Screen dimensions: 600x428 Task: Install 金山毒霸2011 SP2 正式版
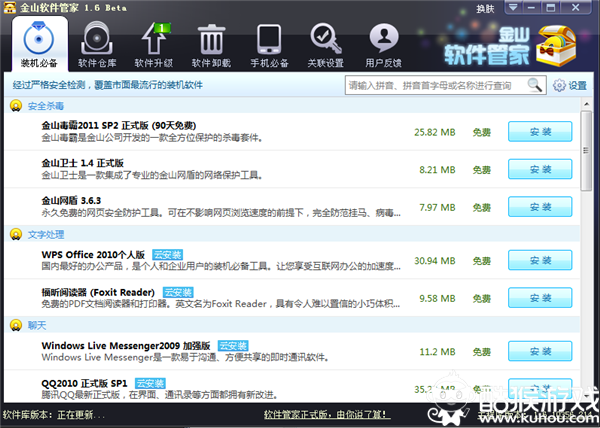click(540, 132)
